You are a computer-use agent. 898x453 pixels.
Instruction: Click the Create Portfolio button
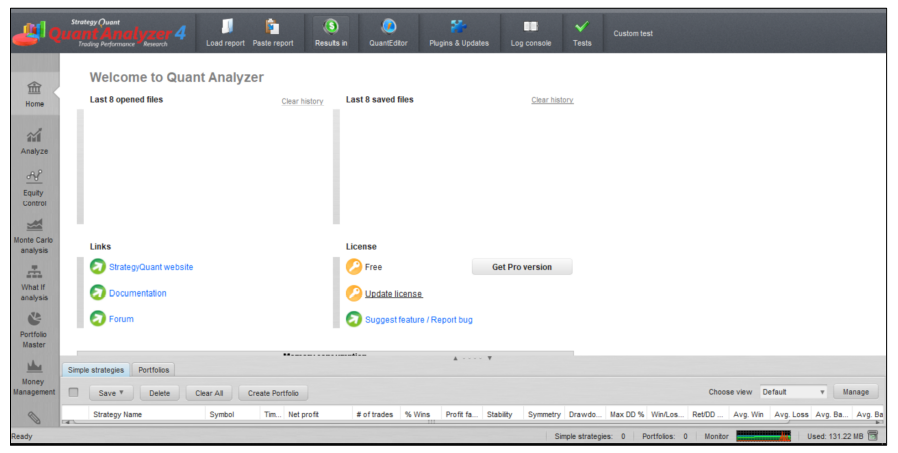[x=273, y=393]
